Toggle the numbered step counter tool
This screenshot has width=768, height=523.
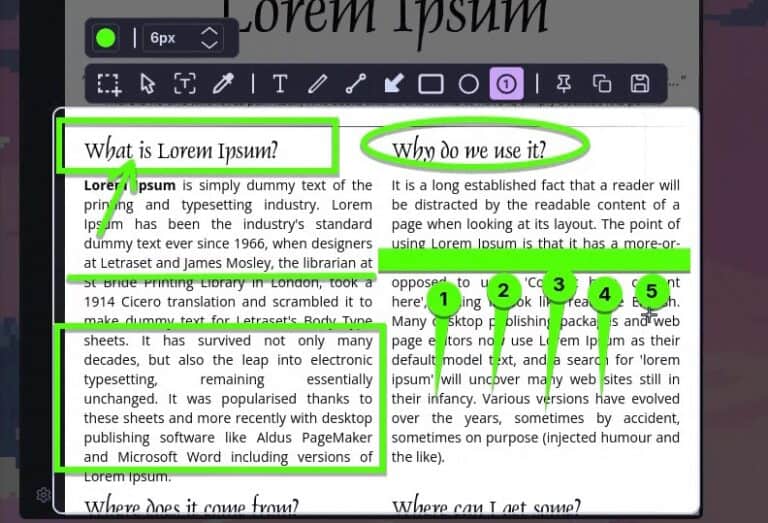coord(506,84)
